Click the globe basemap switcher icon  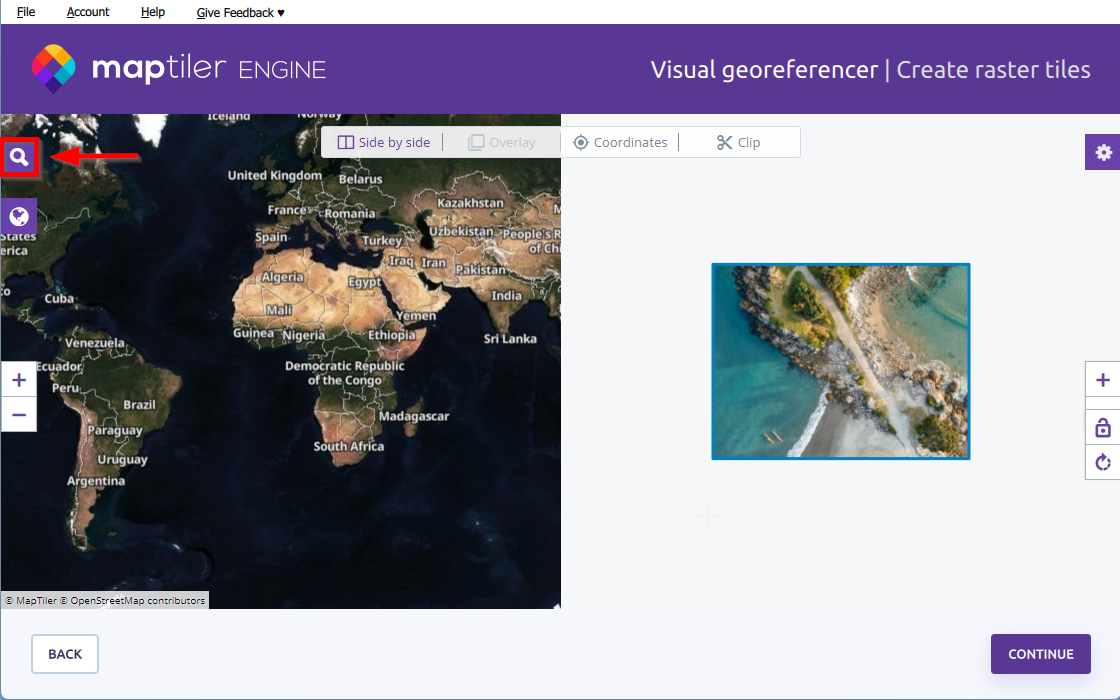[19, 215]
